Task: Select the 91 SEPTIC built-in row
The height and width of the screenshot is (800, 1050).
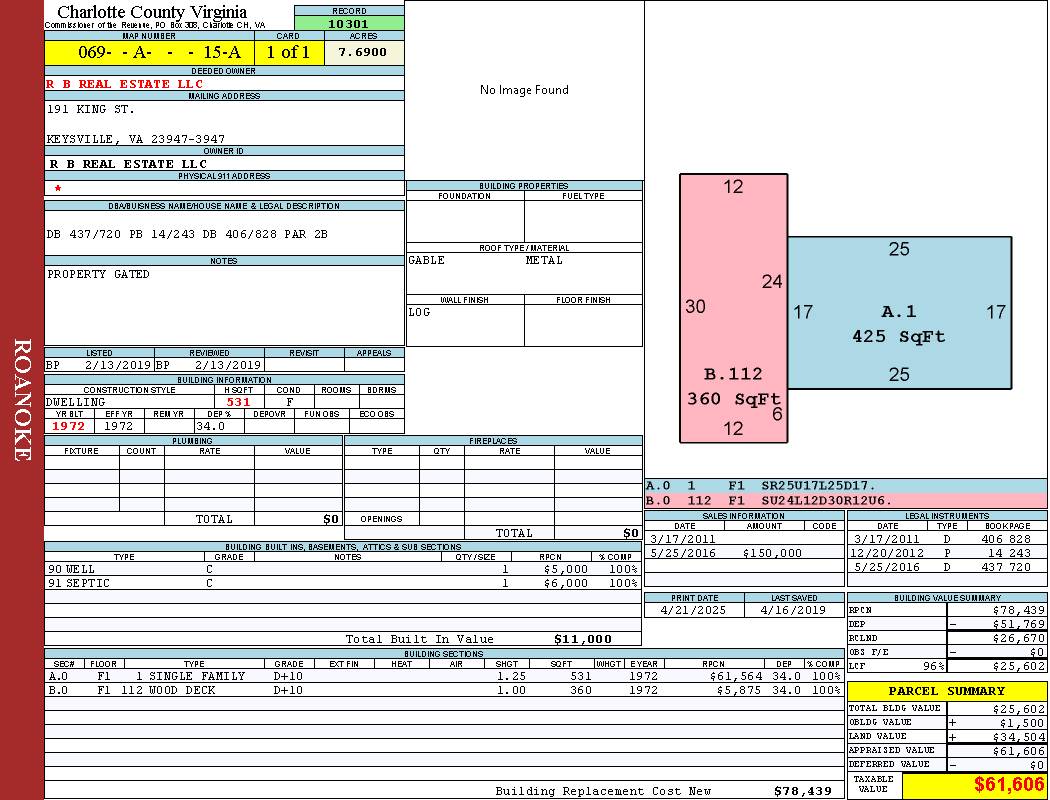Action: click(x=340, y=583)
